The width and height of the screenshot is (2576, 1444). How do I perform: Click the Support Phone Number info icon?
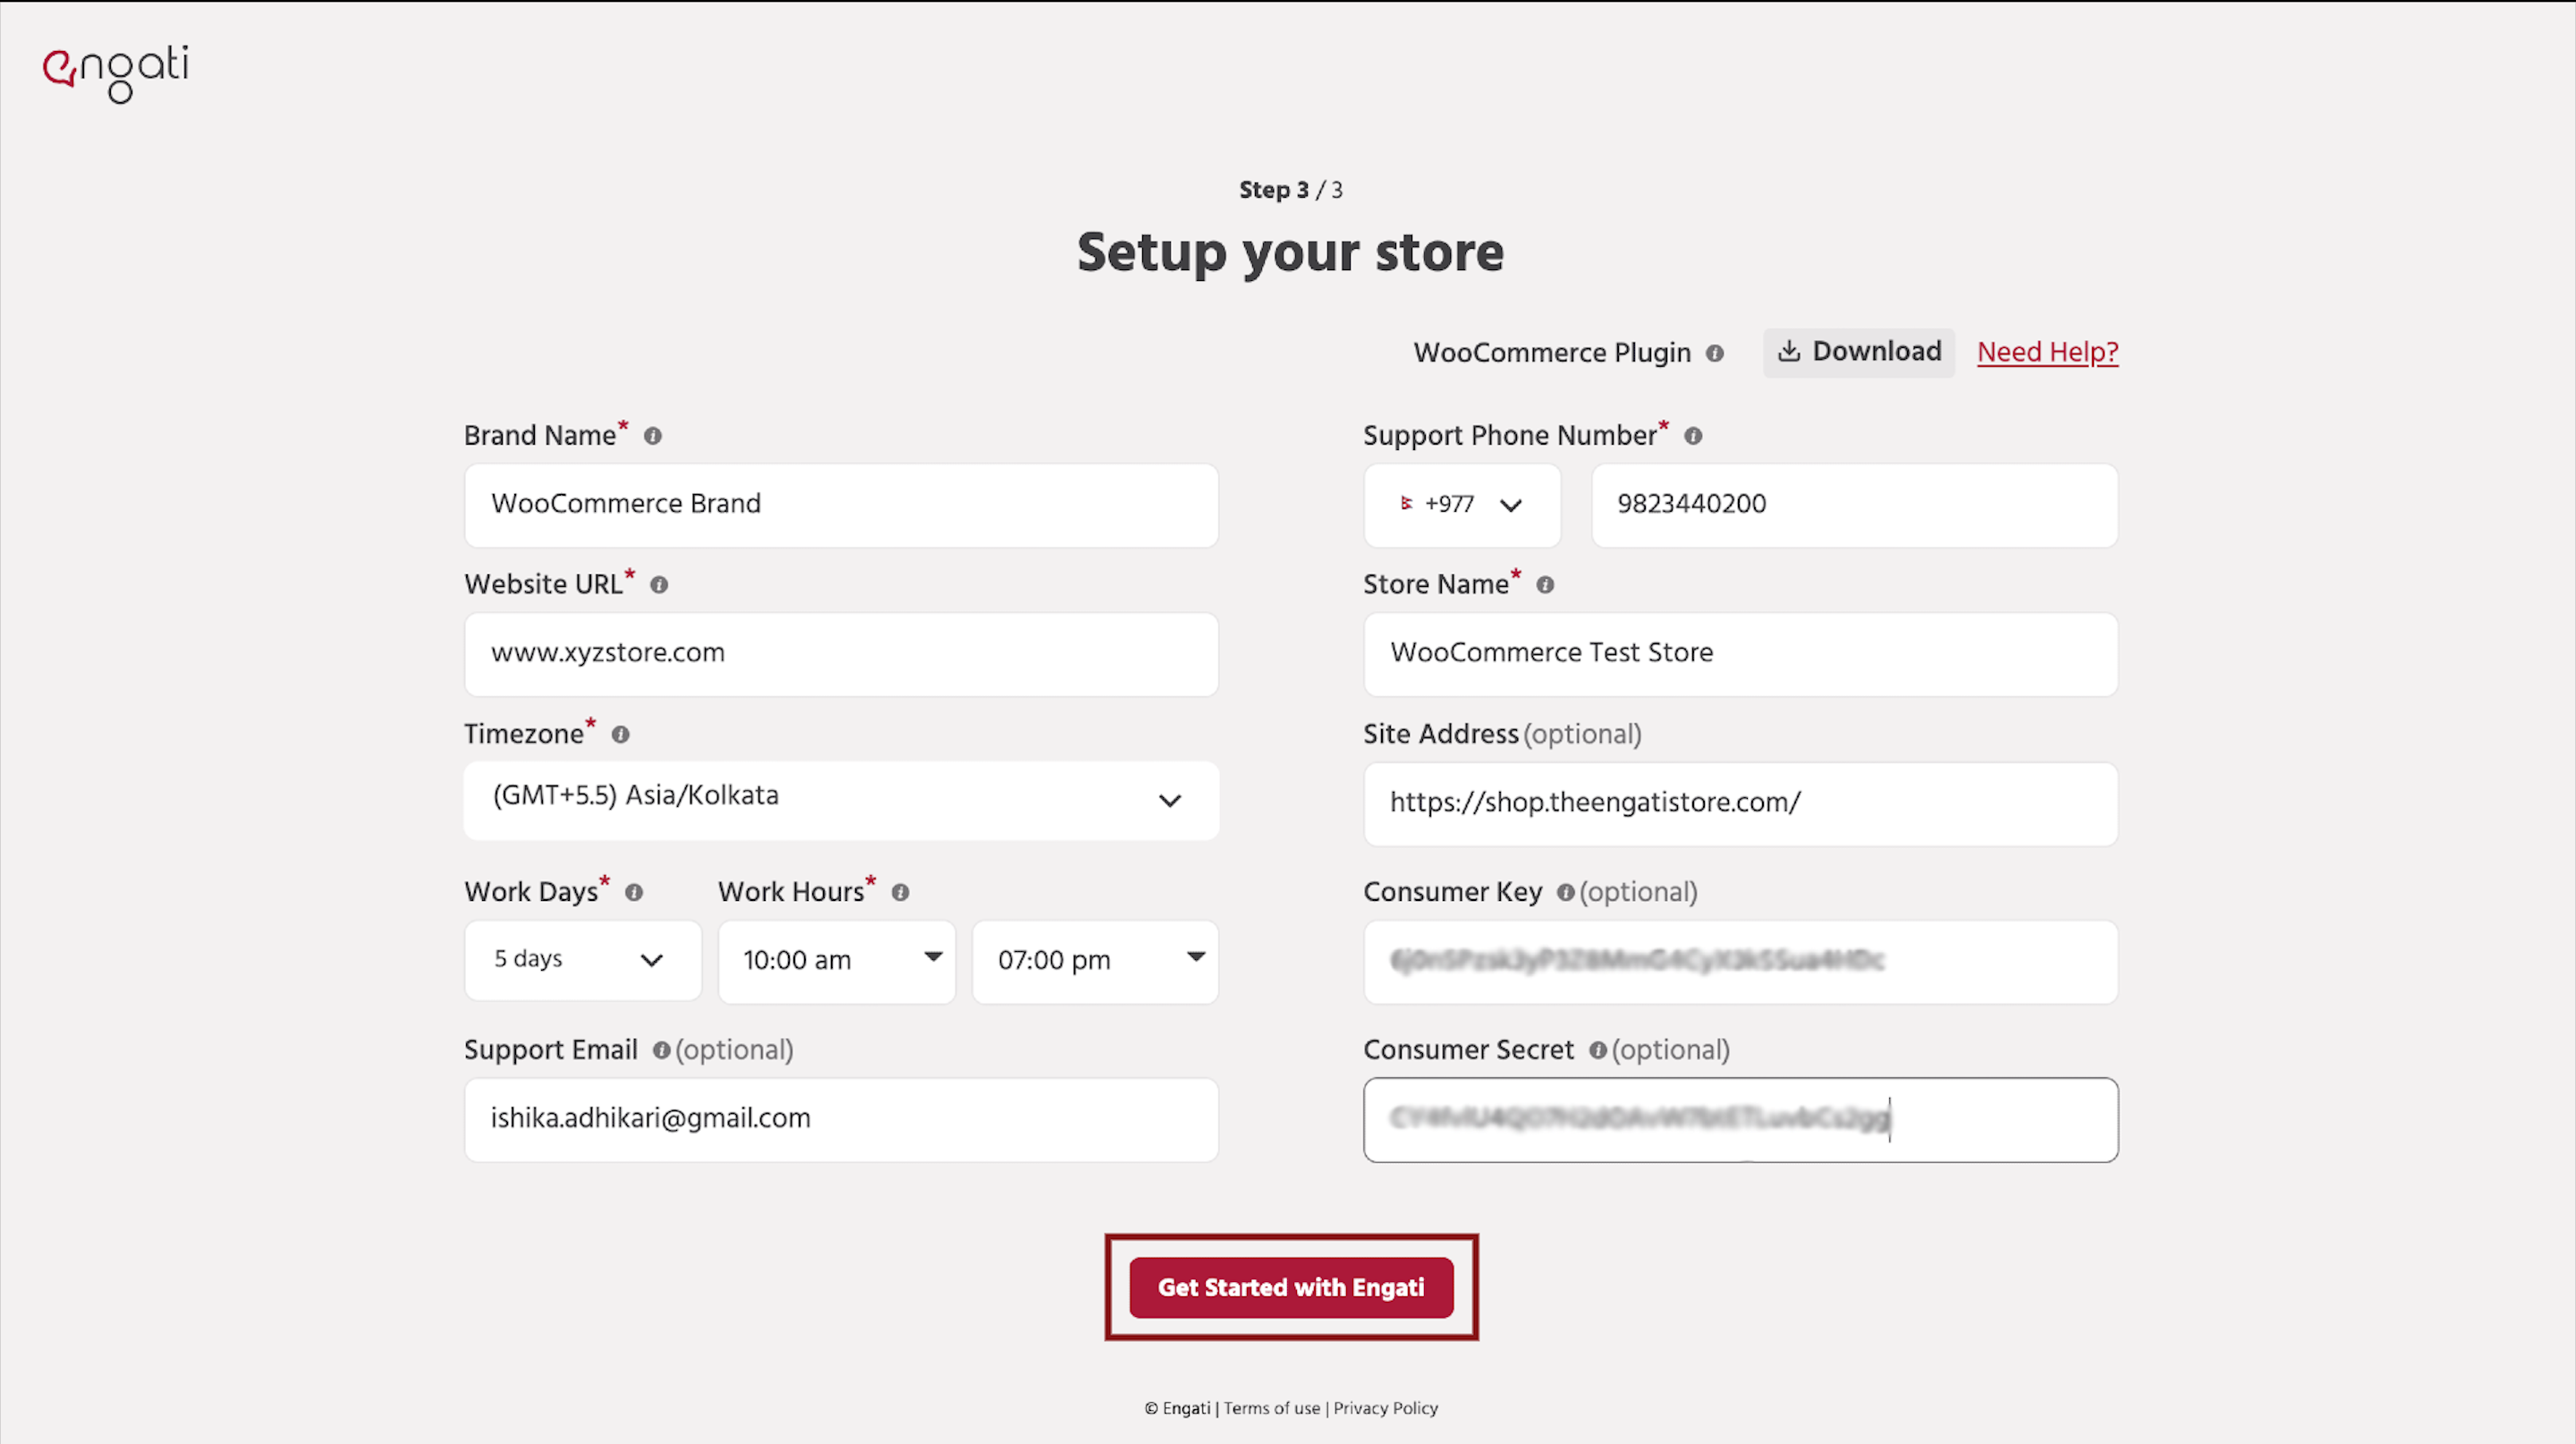(1693, 436)
